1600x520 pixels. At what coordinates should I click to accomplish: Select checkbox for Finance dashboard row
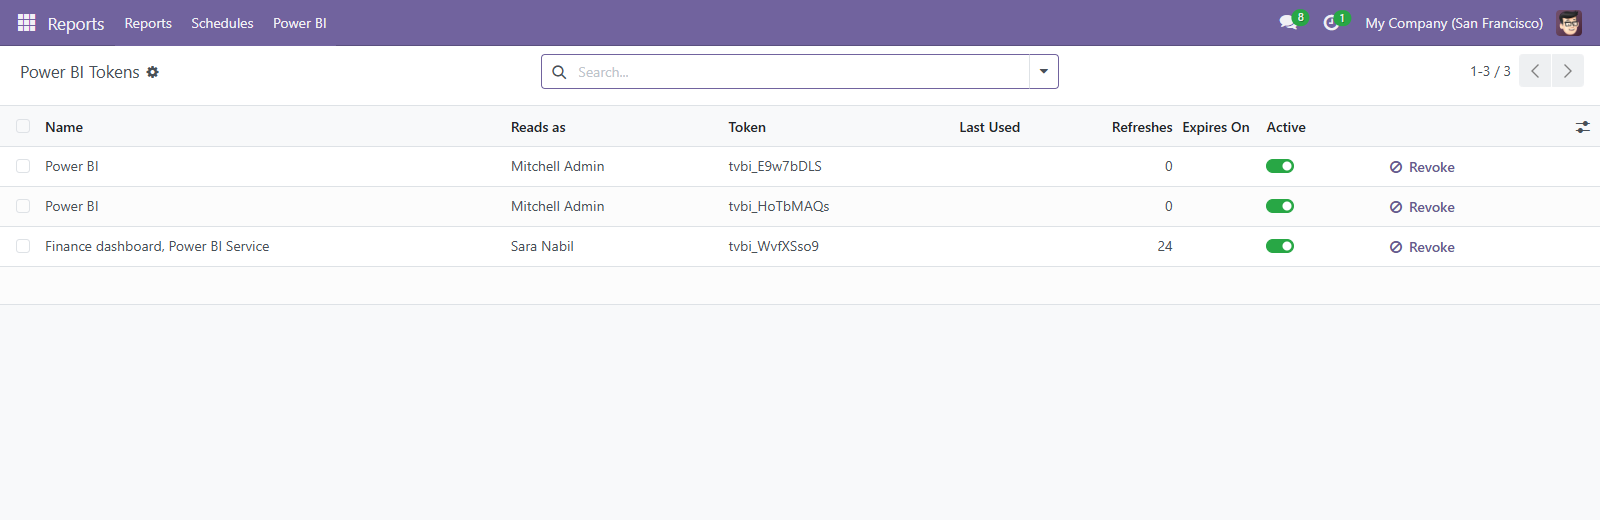(23, 246)
